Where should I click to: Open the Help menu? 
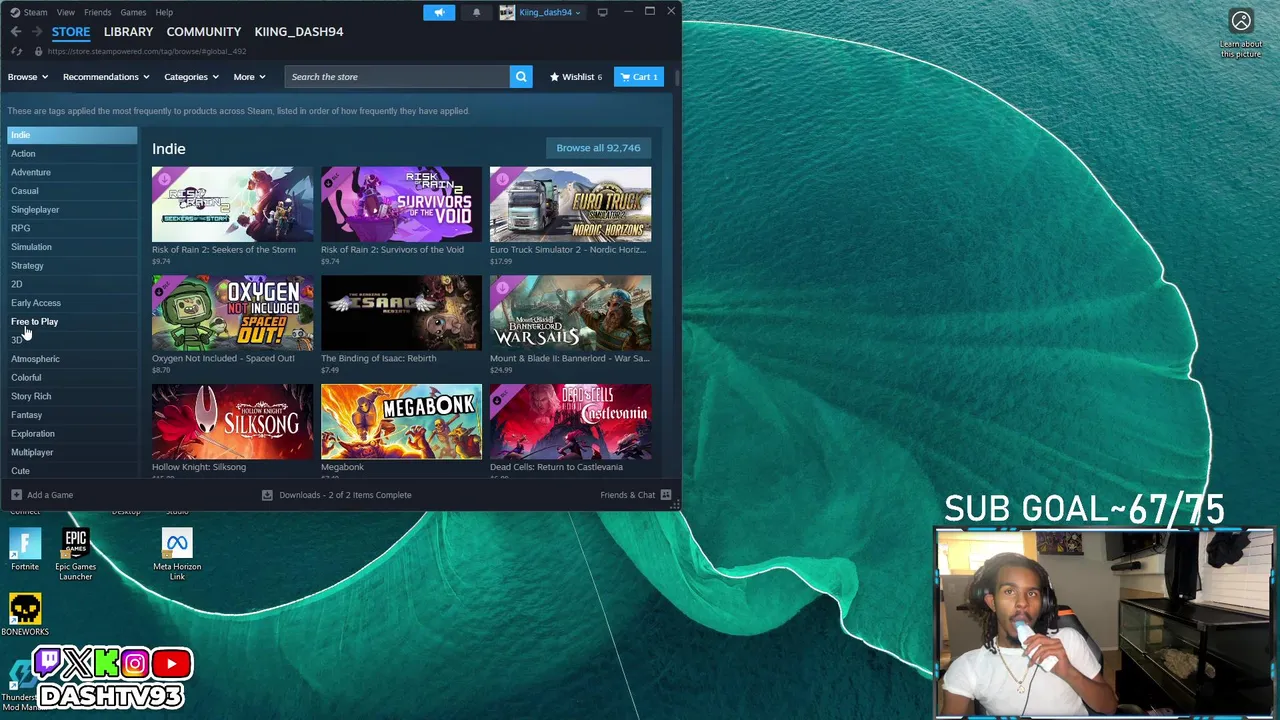click(164, 12)
